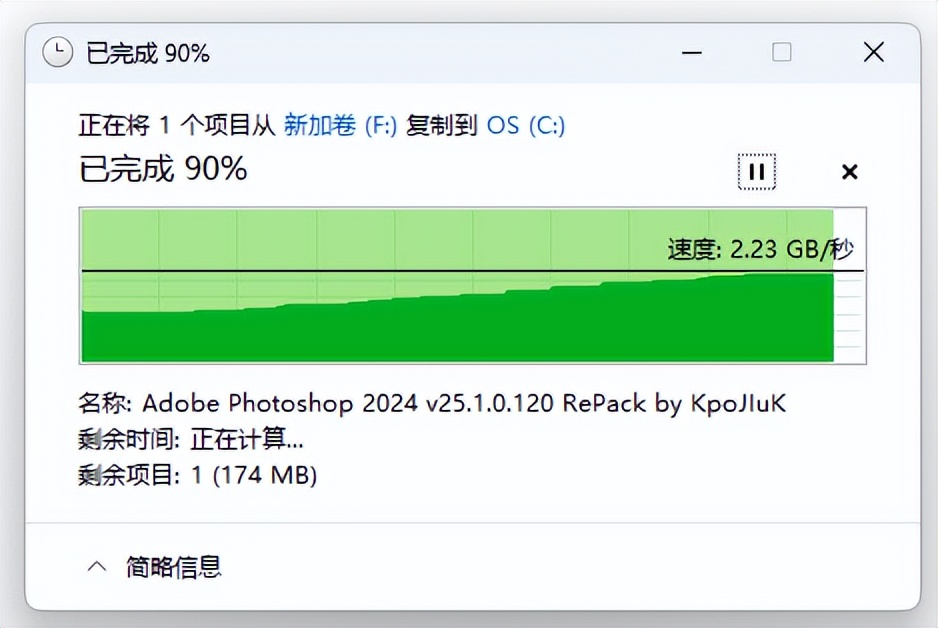Image resolution: width=938 pixels, height=628 pixels.
Task: Open the destination OS (C:) link
Action: (x=526, y=125)
